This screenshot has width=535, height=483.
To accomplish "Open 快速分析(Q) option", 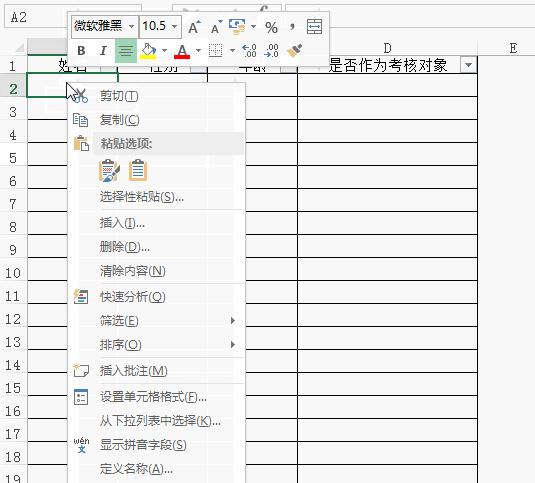I will pyautogui.click(x=157, y=297).
